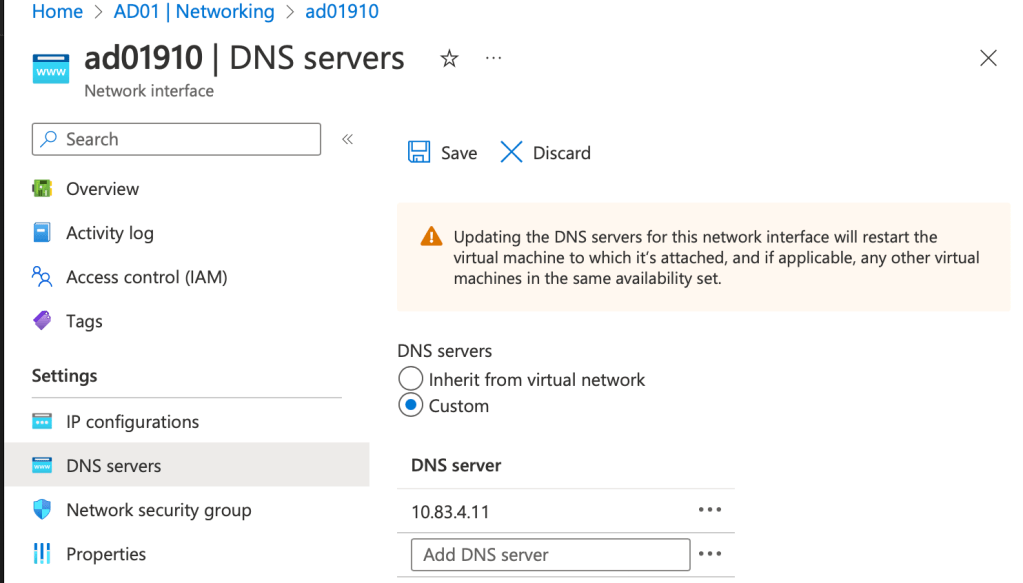Click the Access control (IAM) people icon
Image resolution: width=1023 pixels, height=583 pixels.
point(42,277)
